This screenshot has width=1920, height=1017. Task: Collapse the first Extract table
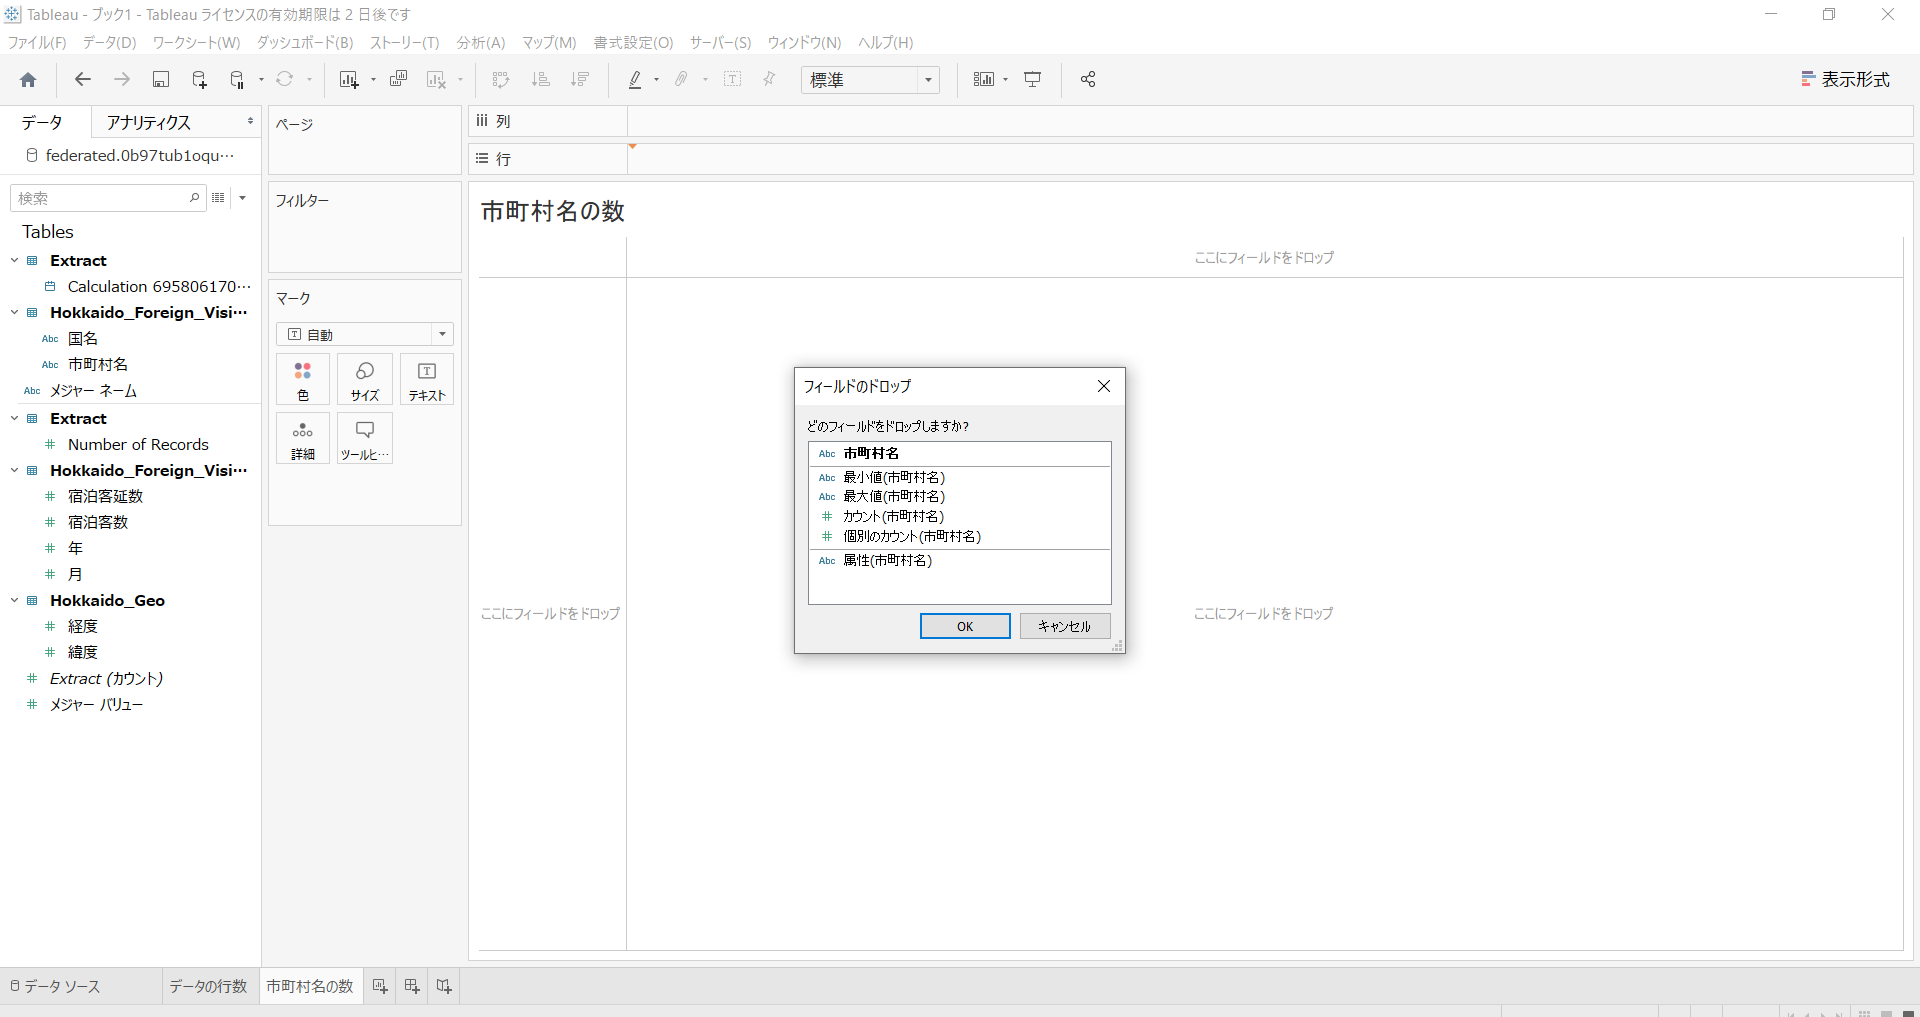[x=15, y=260]
